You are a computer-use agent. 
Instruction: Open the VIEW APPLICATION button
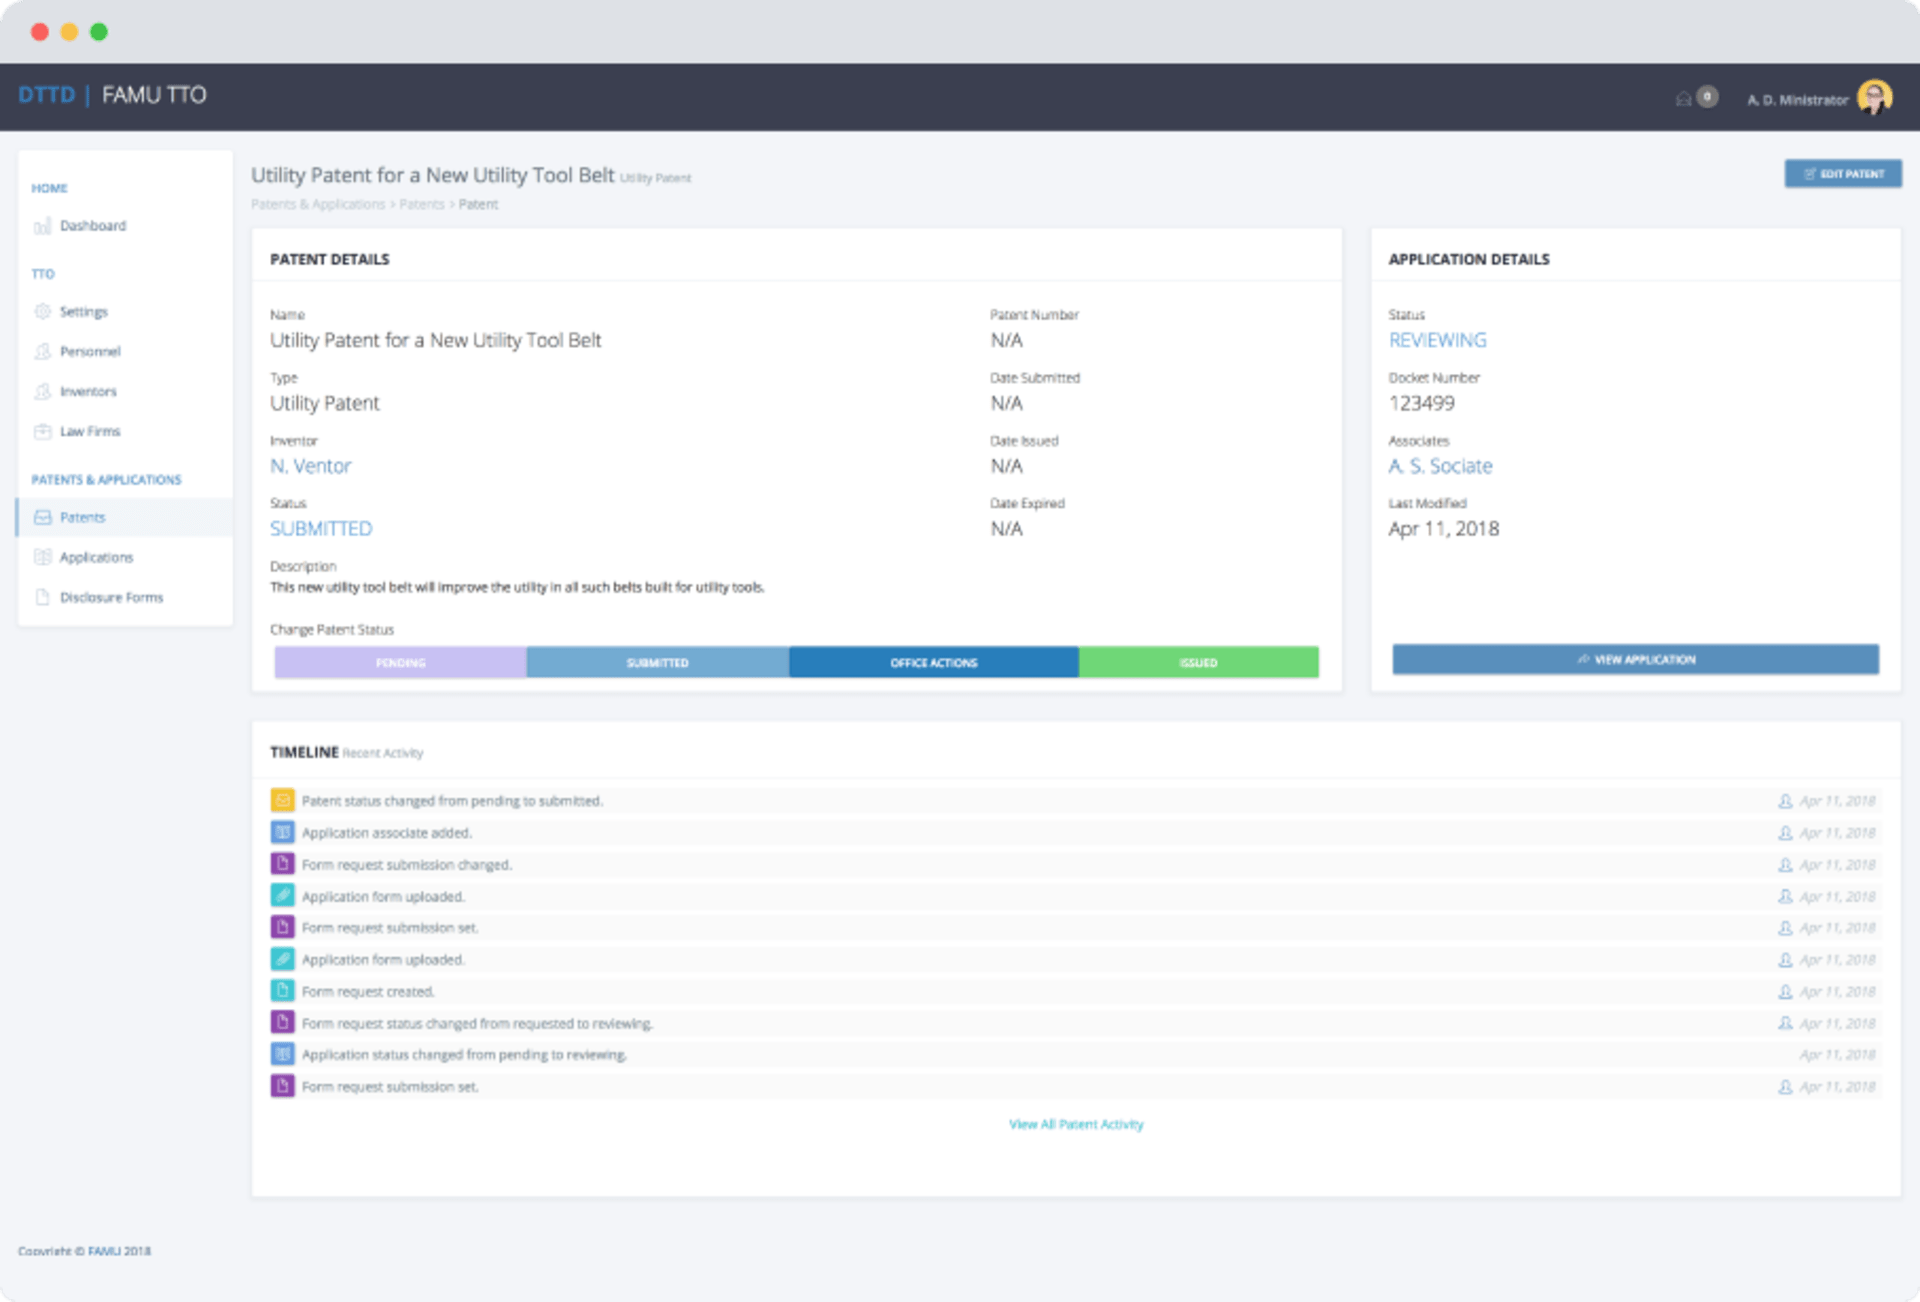pos(1636,659)
